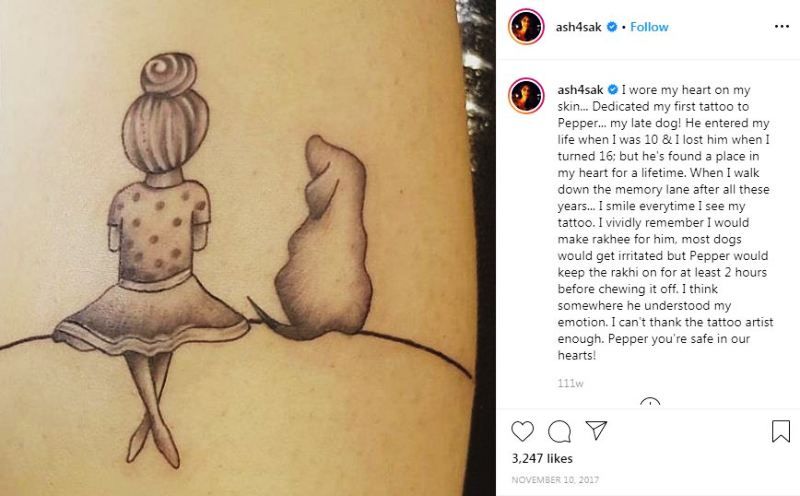800x496 pixels.
Task: Follow the ash4sak account
Action: [649, 27]
